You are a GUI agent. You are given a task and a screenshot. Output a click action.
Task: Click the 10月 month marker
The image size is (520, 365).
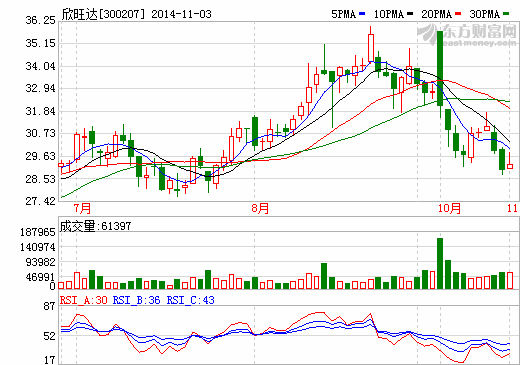[449, 209]
